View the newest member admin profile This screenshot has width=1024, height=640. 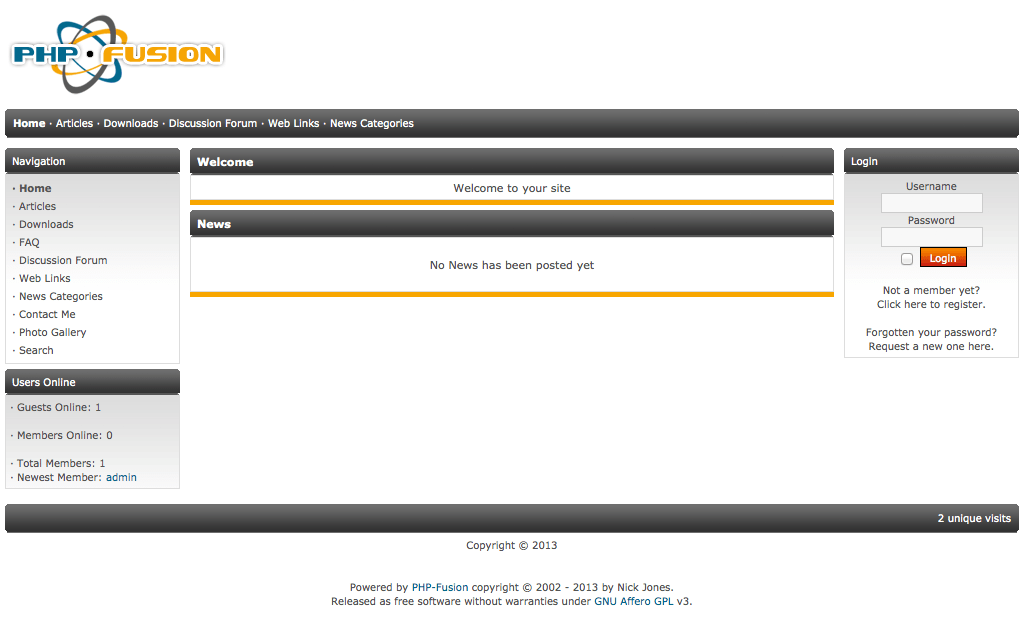[x=123, y=477]
